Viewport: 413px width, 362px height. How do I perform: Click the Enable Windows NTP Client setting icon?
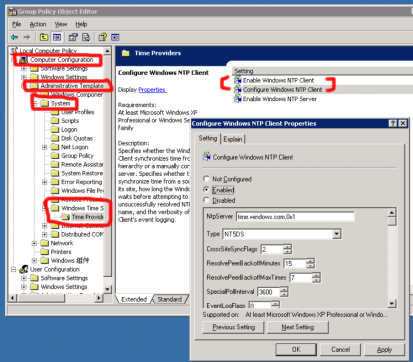[x=238, y=80]
